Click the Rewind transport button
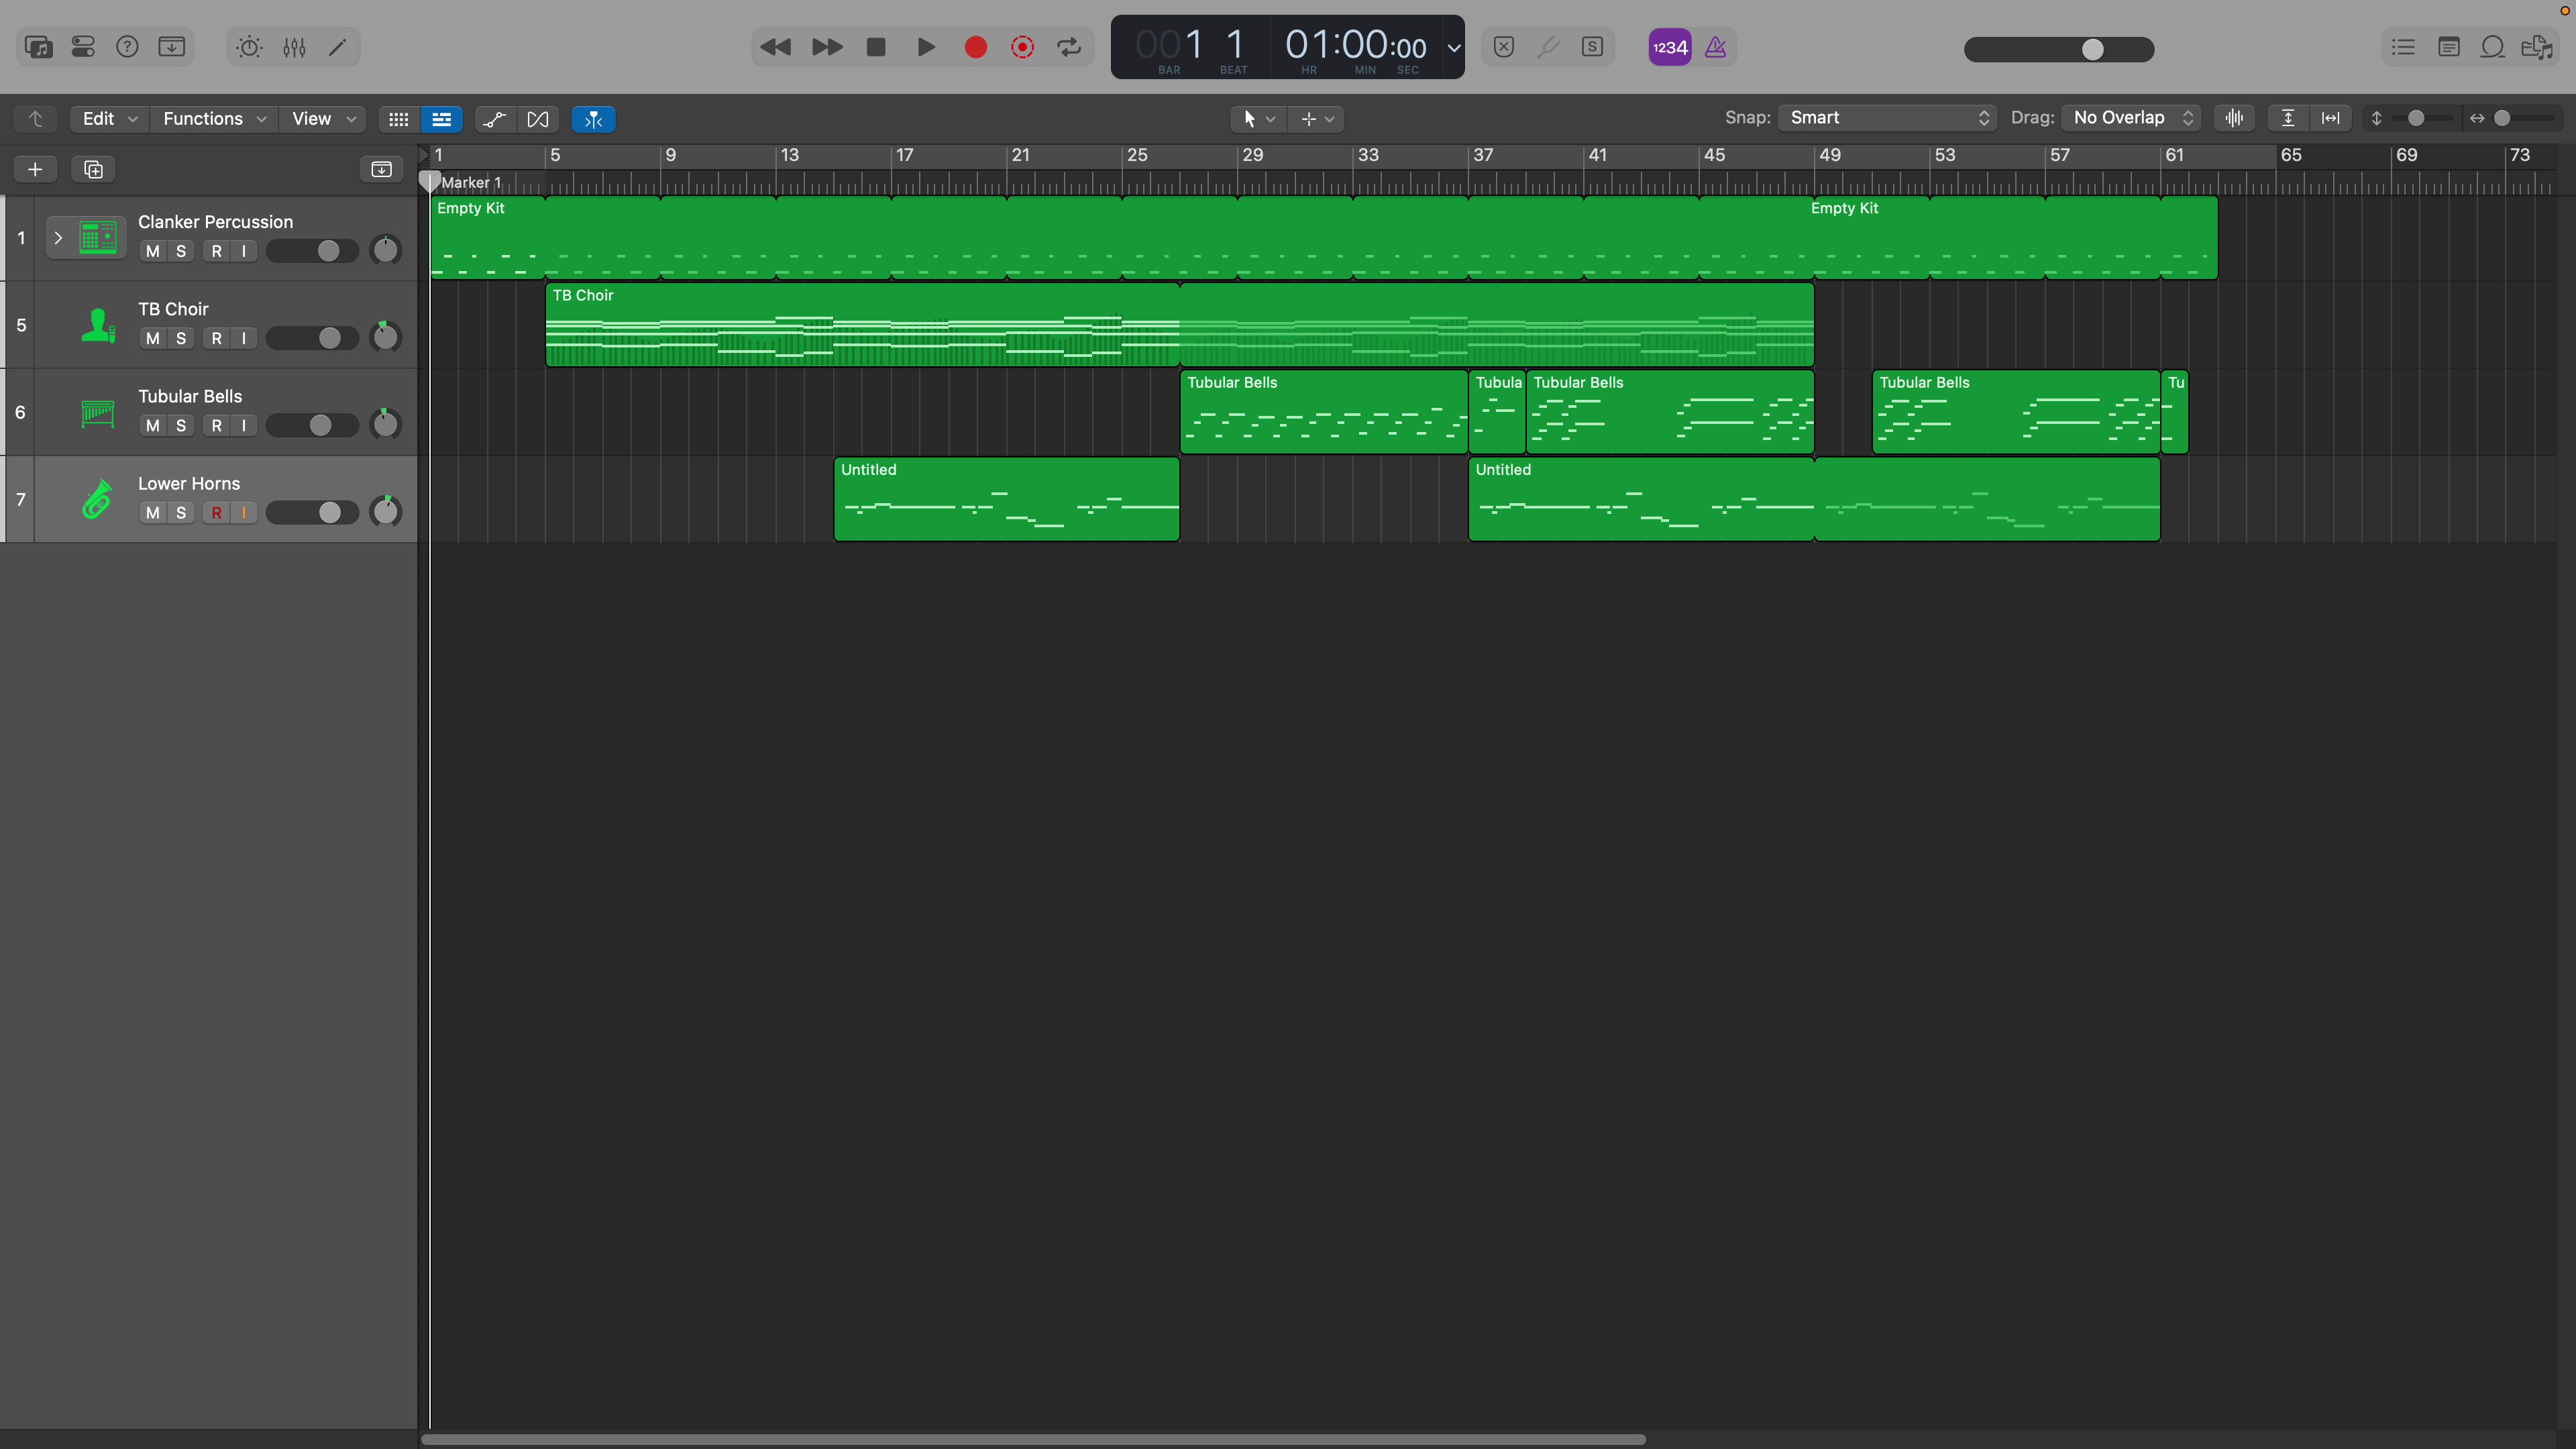 (775, 47)
